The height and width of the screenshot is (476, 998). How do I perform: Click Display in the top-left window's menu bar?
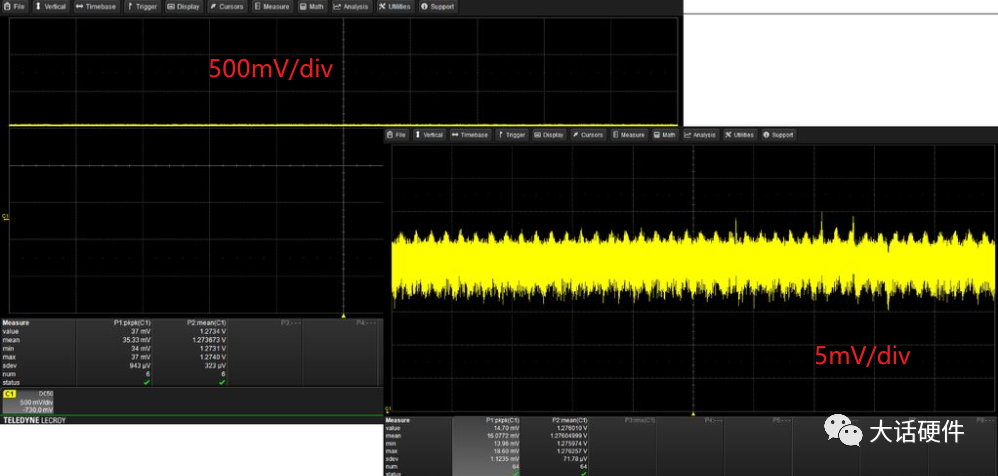(x=184, y=6)
